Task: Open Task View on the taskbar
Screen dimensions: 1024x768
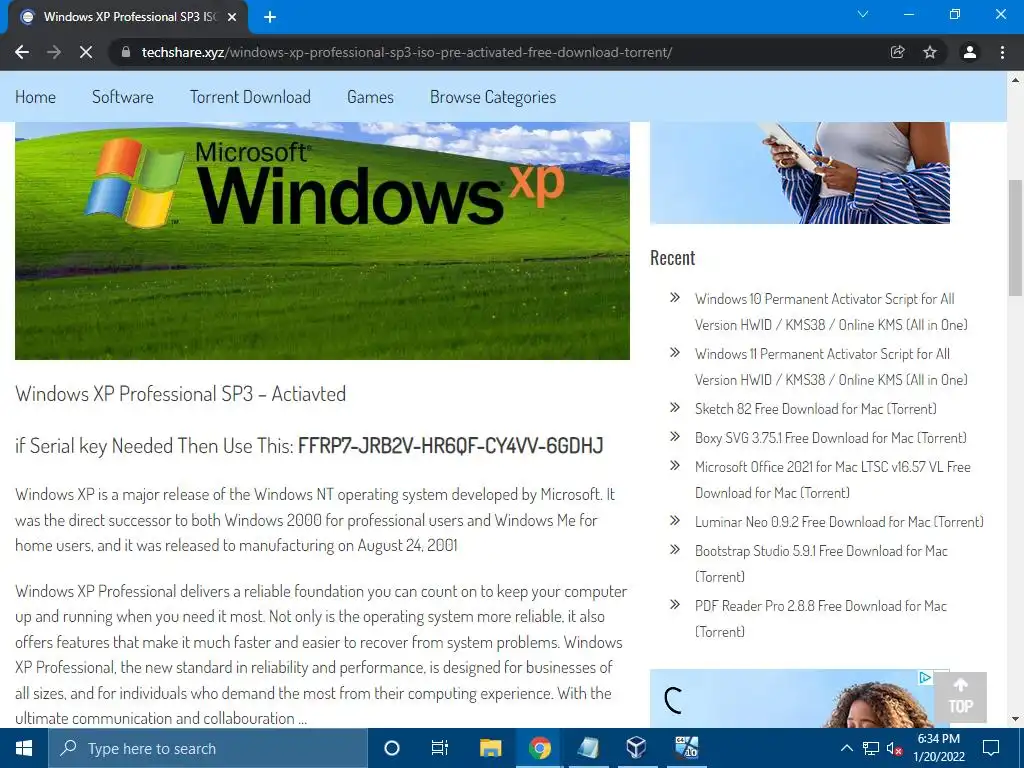Action: click(440, 748)
